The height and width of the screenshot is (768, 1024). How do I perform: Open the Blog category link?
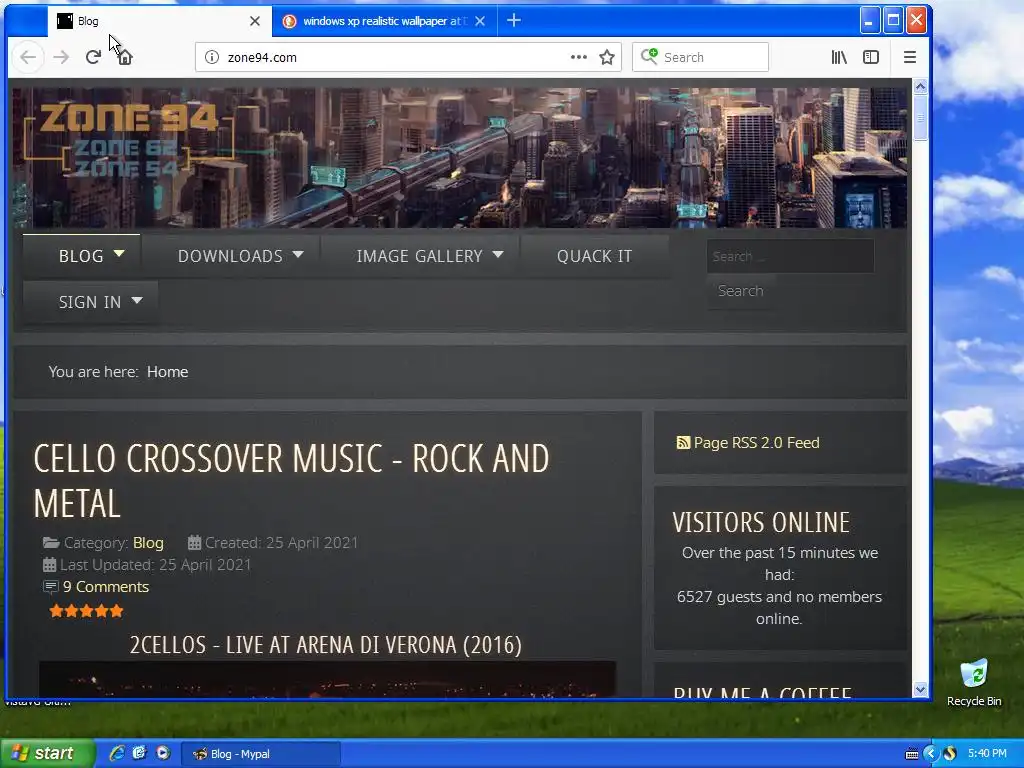pos(148,543)
